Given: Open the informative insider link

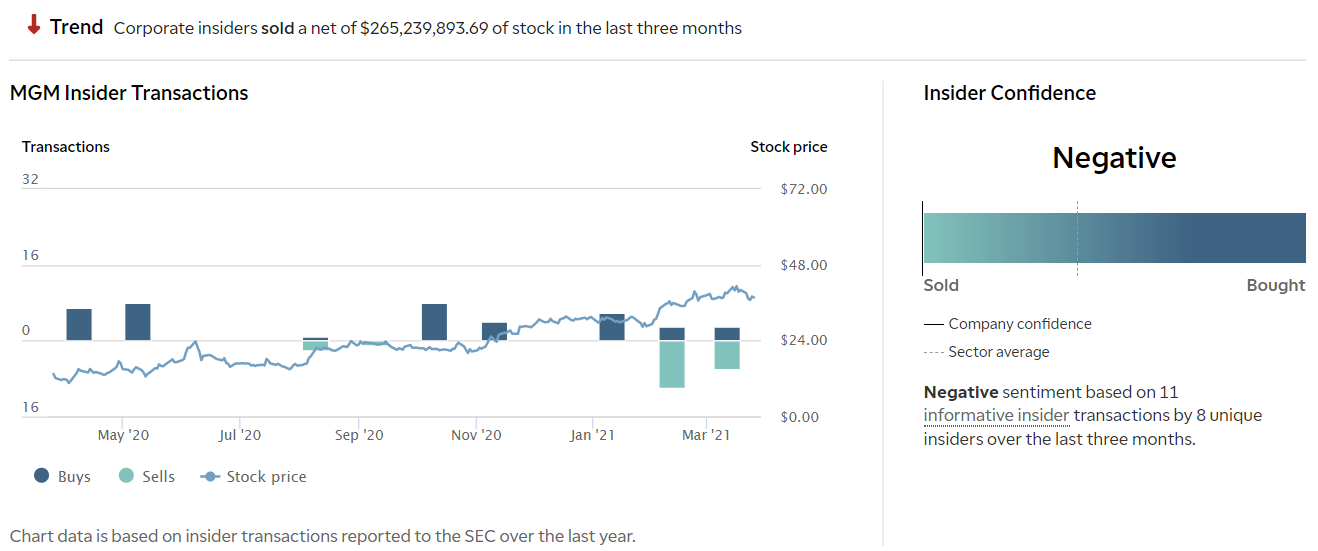Looking at the screenshot, I should [x=996, y=416].
